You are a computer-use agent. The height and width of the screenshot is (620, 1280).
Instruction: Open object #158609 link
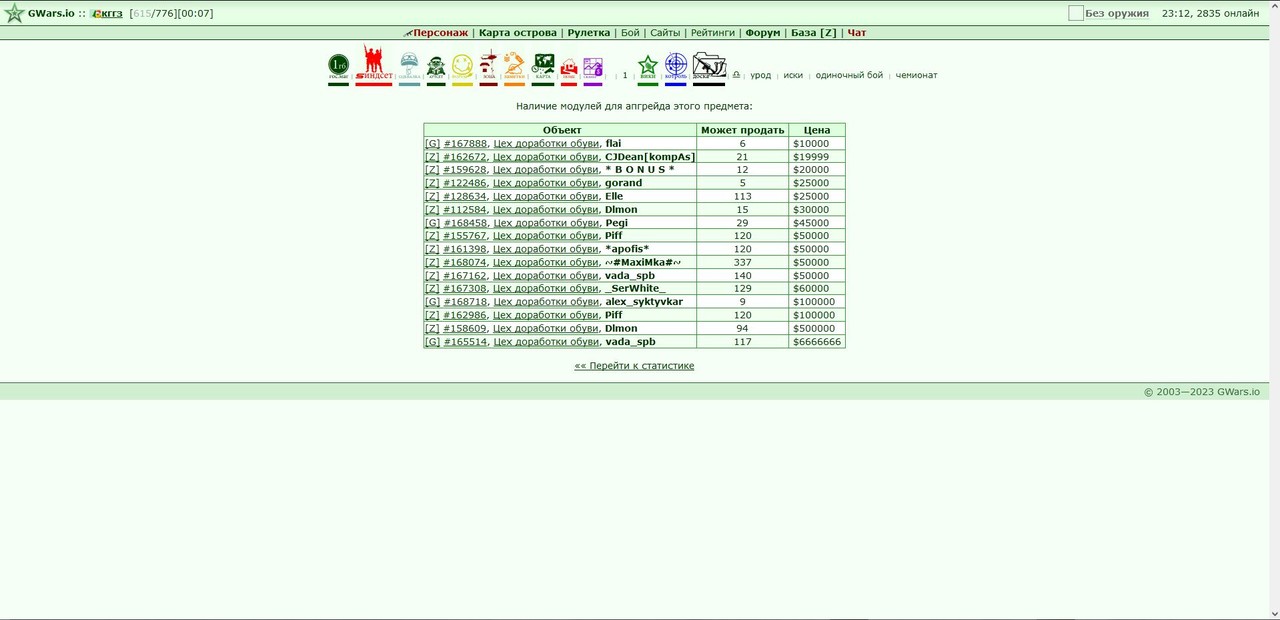pos(465,329)
